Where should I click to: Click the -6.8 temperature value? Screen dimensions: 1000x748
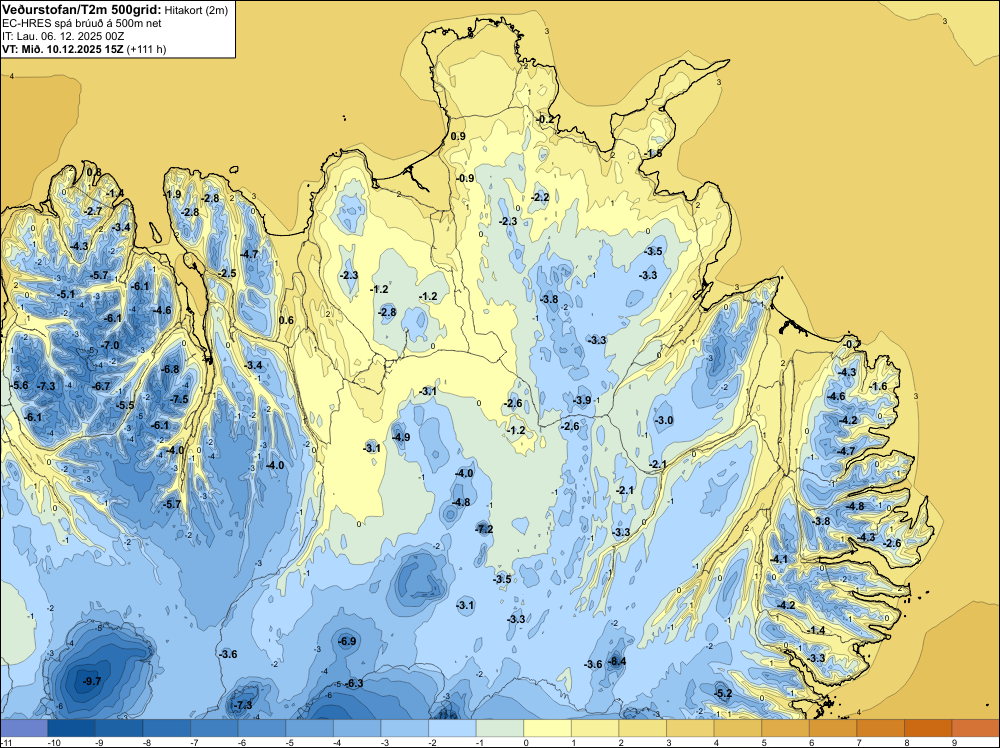[x=170, y=369]
